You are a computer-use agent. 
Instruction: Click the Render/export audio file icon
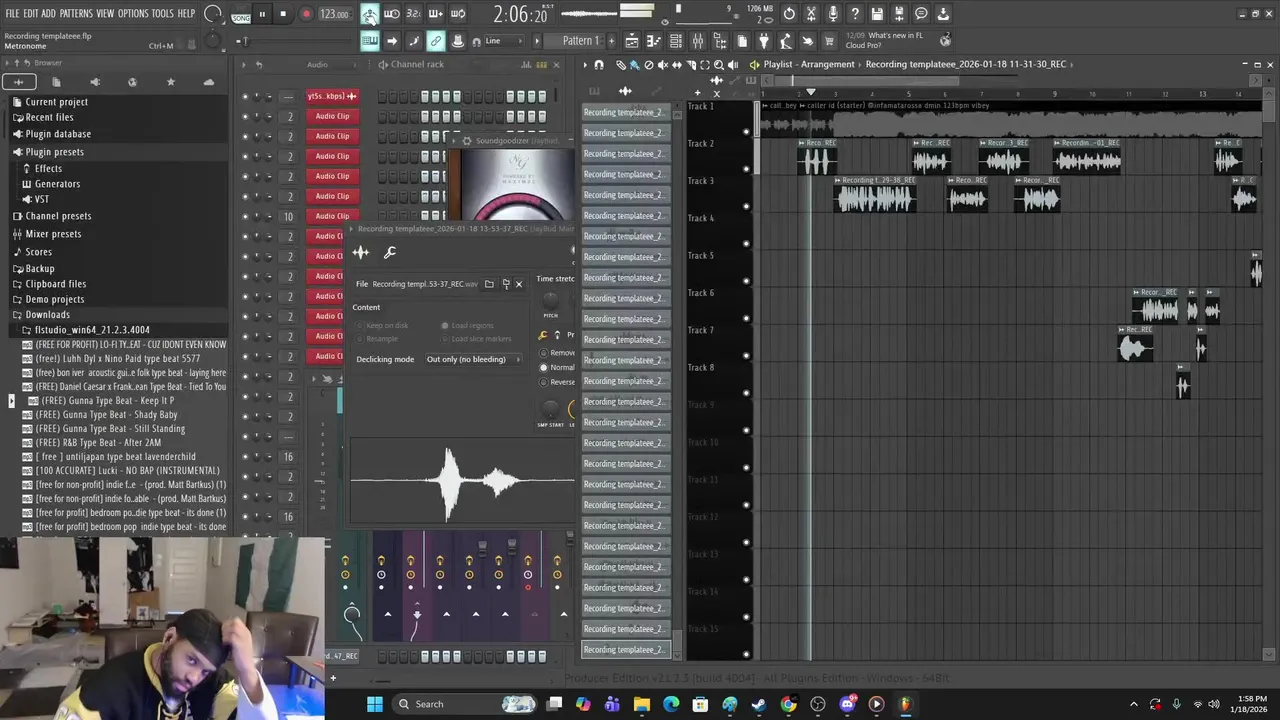(x=899, y=14)
